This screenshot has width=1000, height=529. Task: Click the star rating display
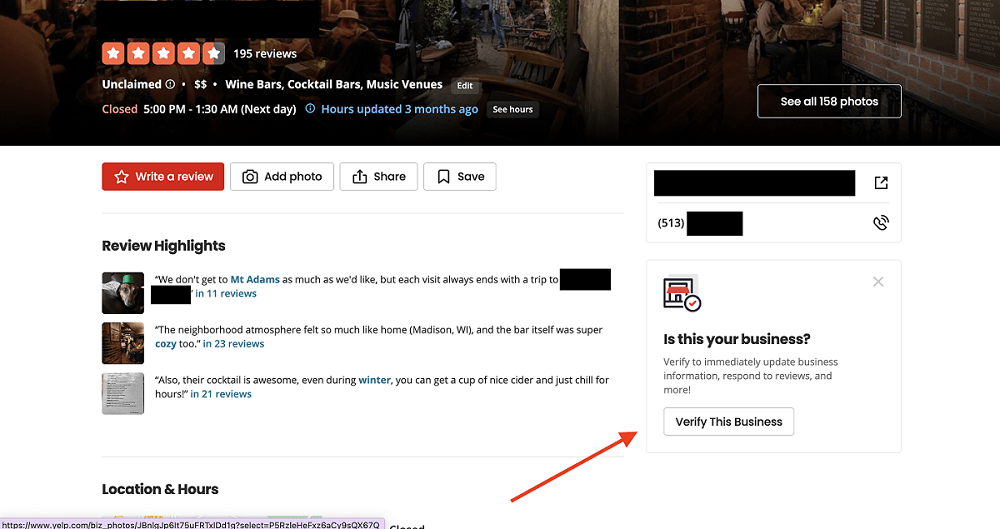click(x=163, y=54)
